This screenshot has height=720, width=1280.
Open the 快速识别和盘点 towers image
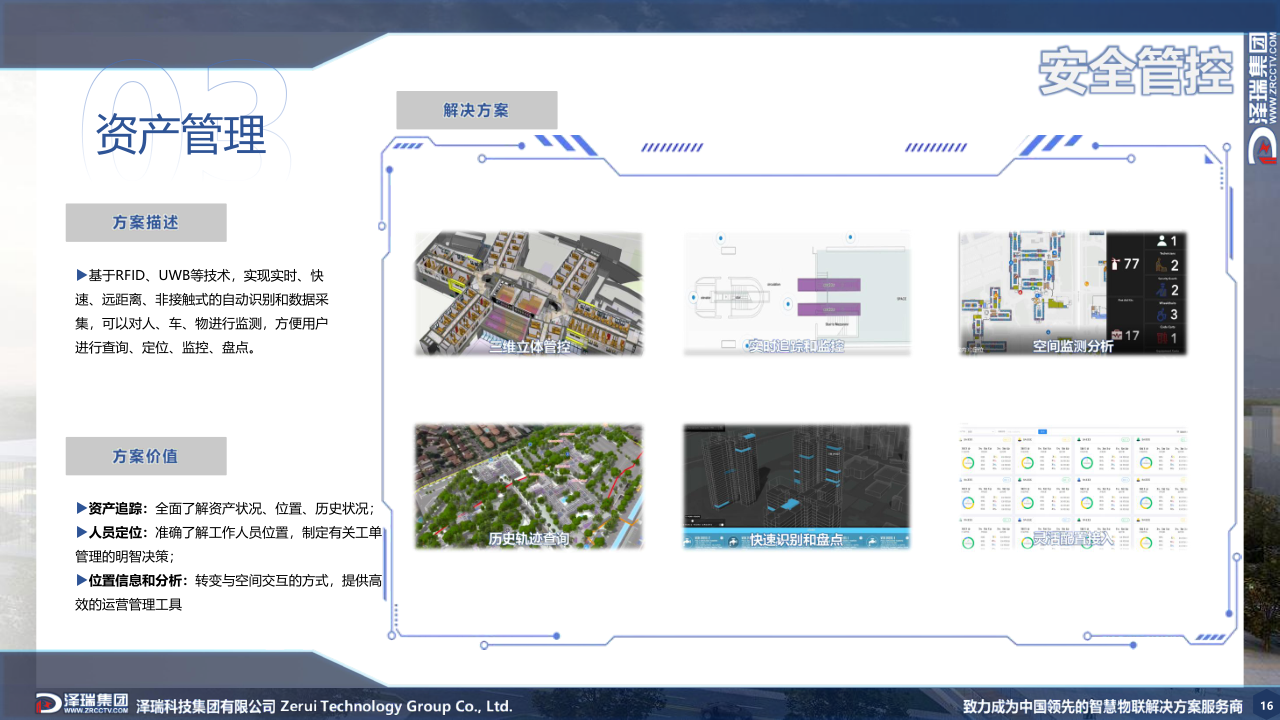pos(796,486)
